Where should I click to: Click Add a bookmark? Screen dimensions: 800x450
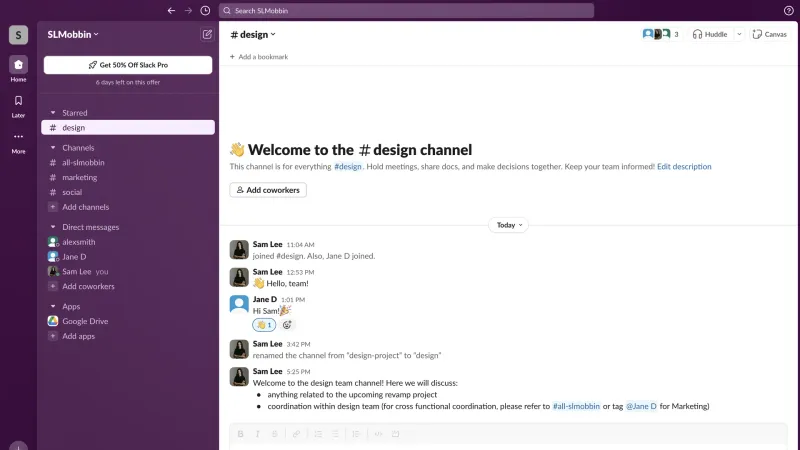(x=259, y=57)
